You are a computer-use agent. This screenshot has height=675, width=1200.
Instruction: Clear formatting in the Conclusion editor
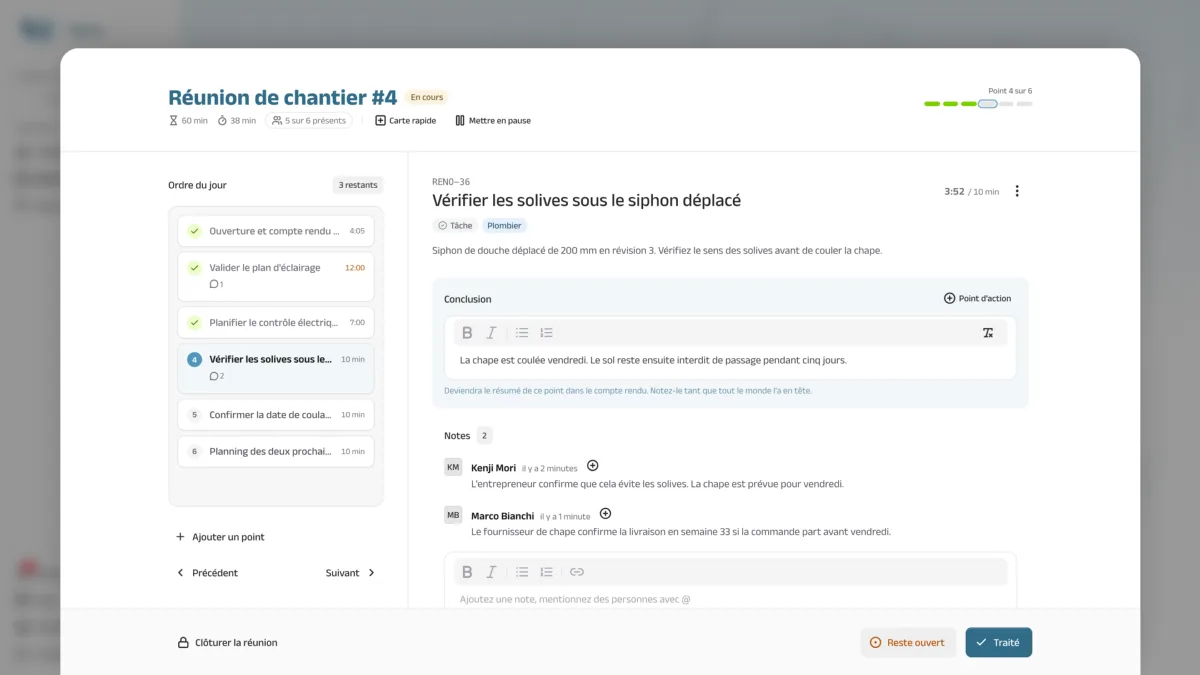tap(988, 333)
